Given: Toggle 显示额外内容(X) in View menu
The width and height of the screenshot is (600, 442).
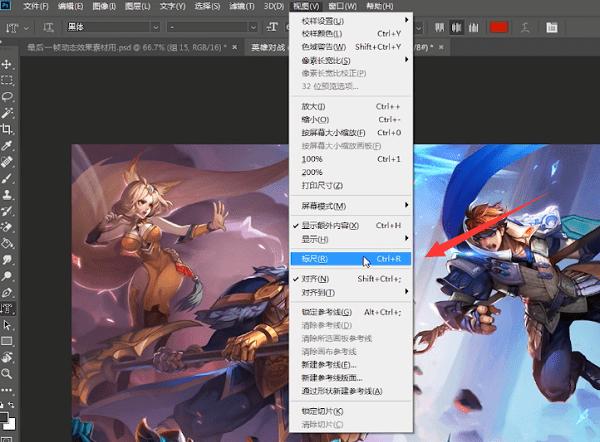Looking at the screenshot, I should 350,226.
